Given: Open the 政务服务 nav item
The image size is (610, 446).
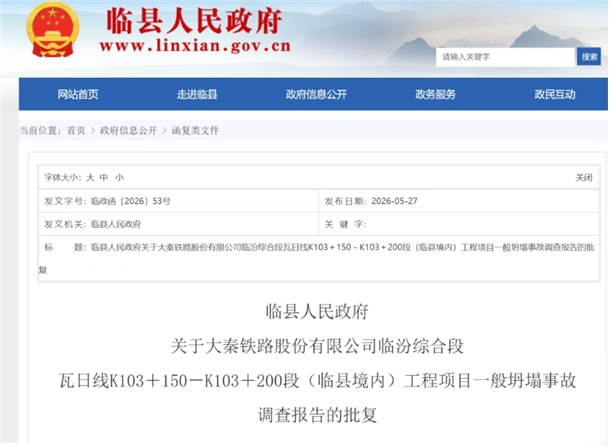Looking at the screenshot, I should [435, 94].
